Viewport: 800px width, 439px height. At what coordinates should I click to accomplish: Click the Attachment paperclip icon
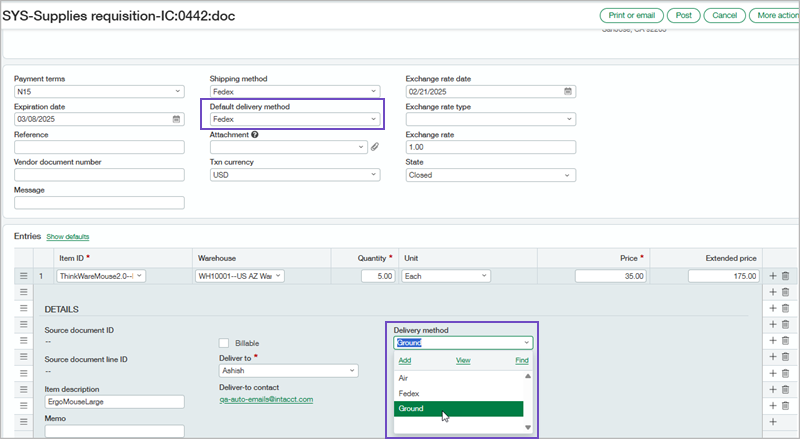click(375, 147)
